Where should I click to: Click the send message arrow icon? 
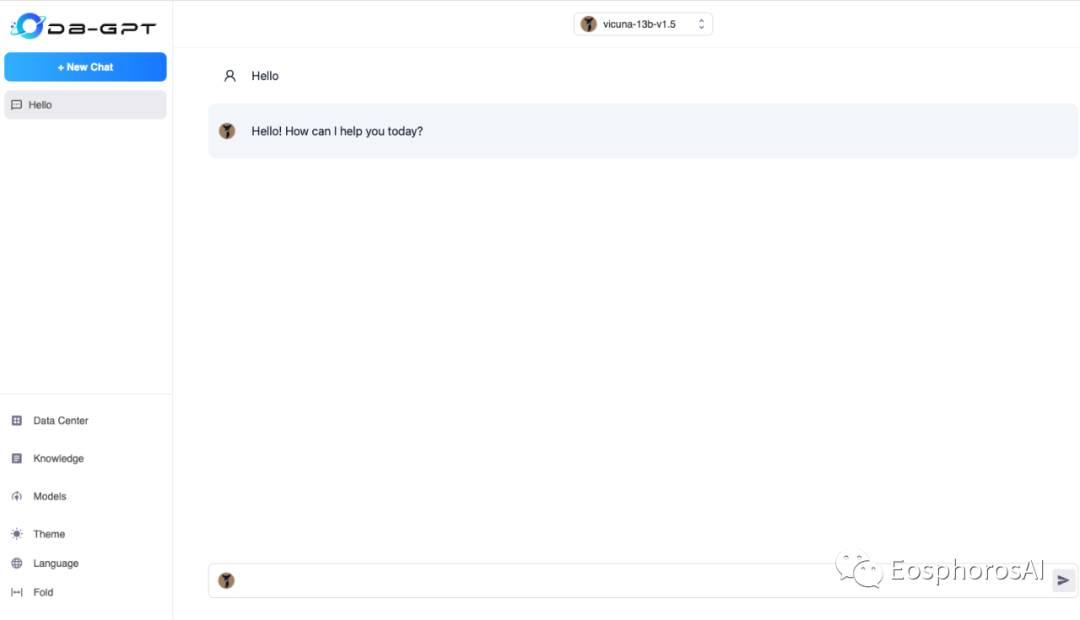1063,580
